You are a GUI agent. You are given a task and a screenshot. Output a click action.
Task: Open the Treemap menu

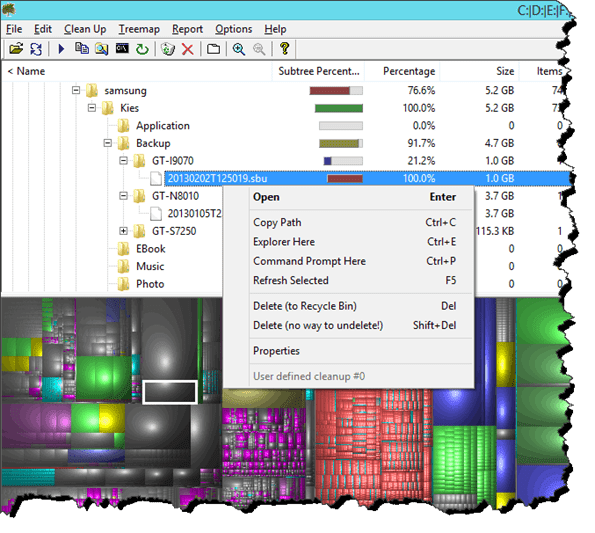(139, 29)
